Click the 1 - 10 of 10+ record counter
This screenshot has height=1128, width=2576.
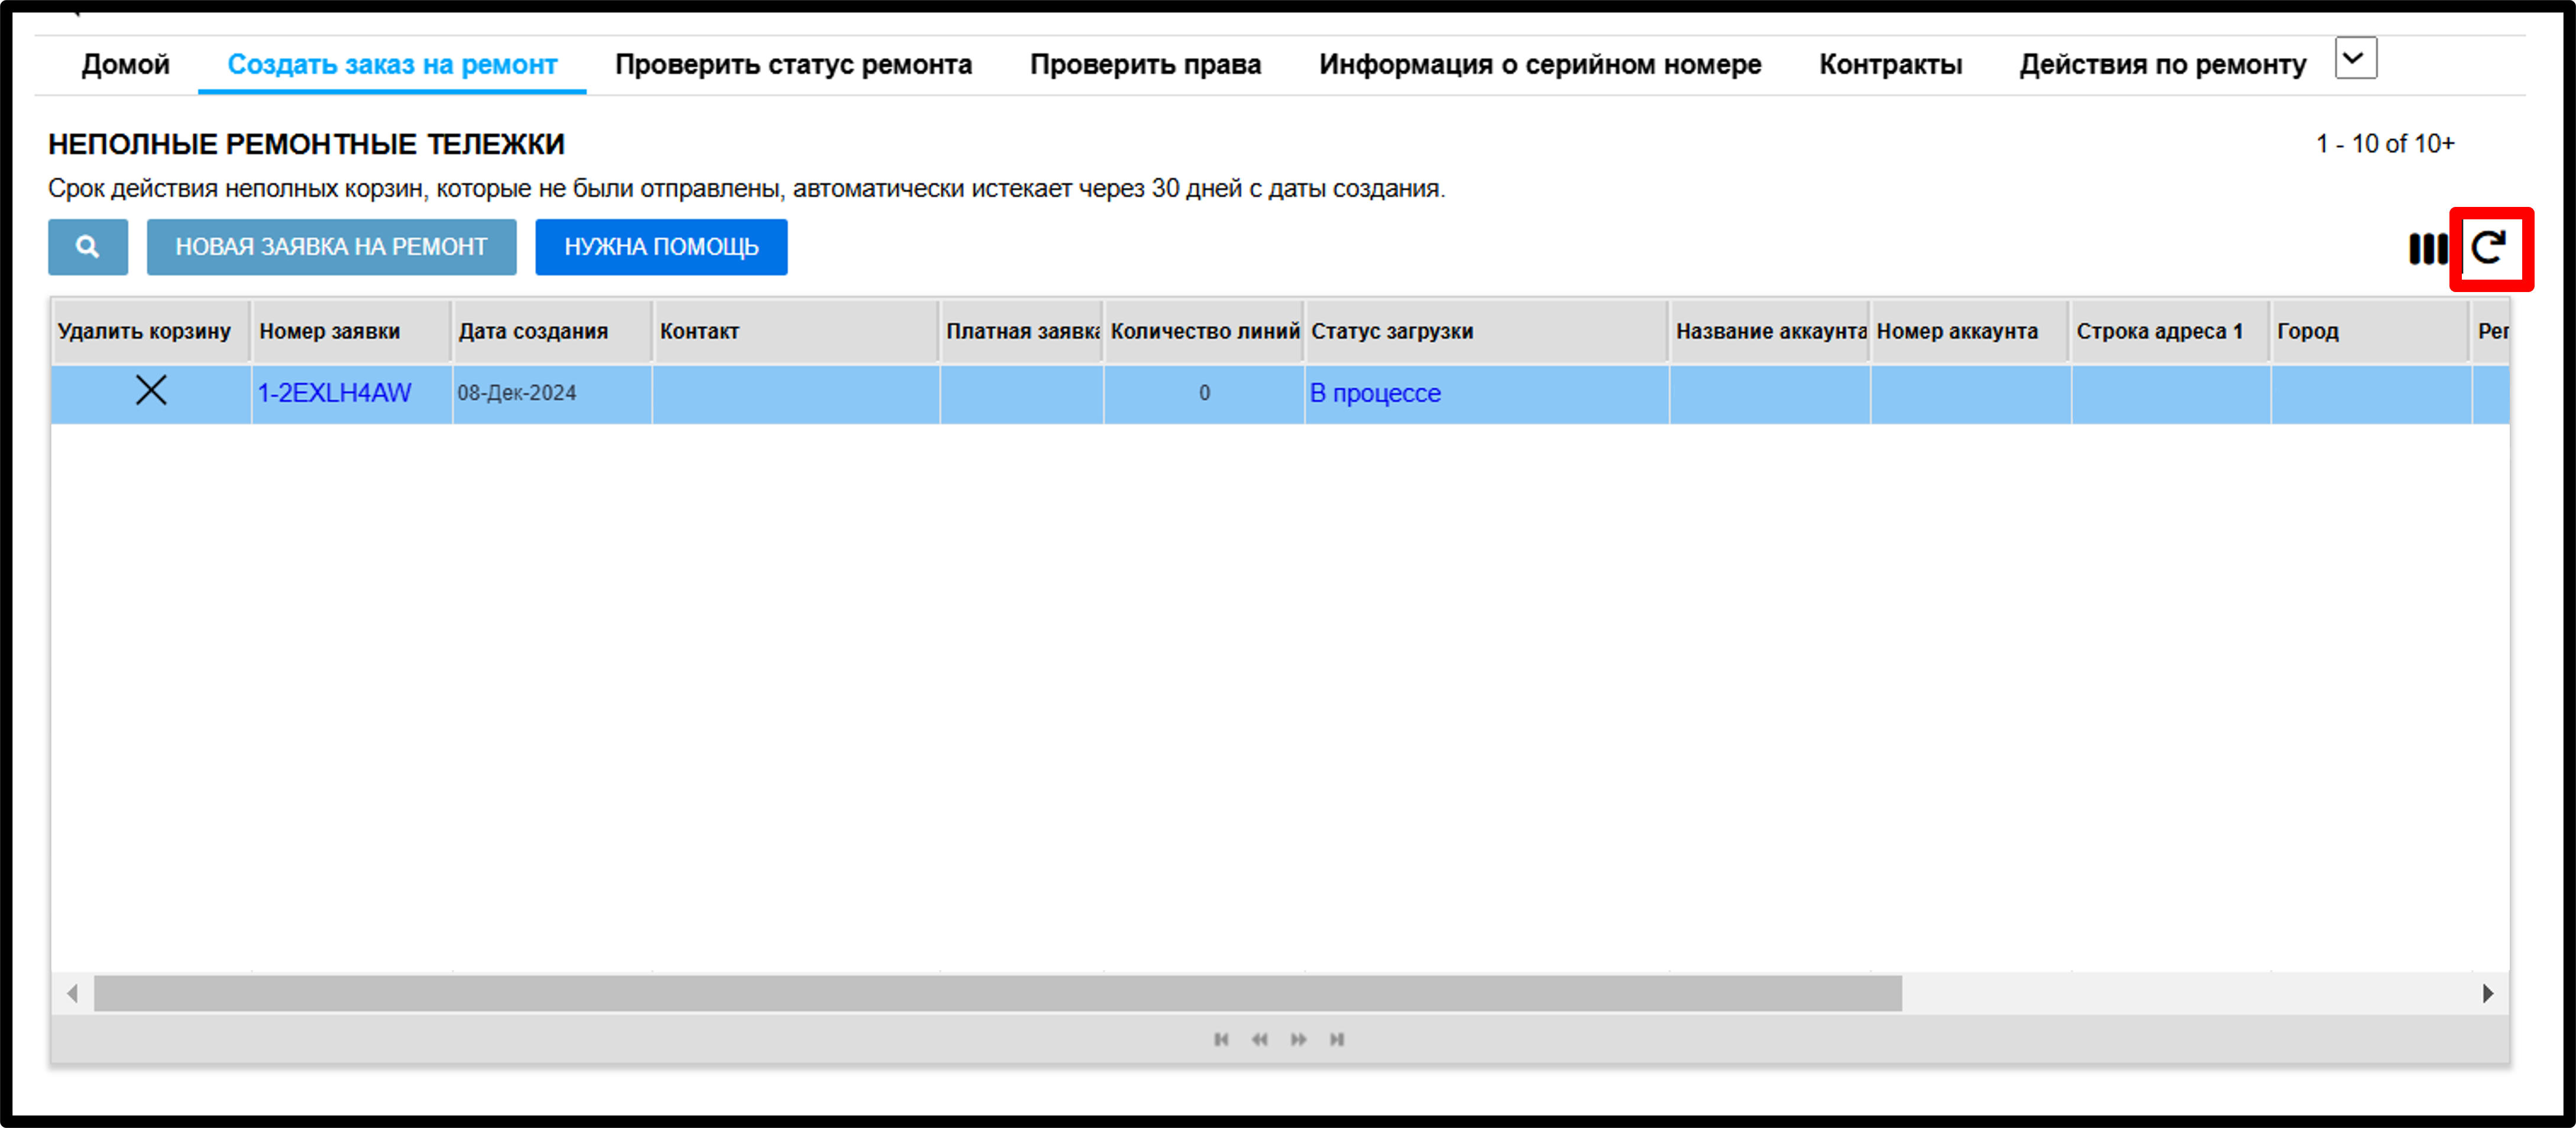(2385, 144)
